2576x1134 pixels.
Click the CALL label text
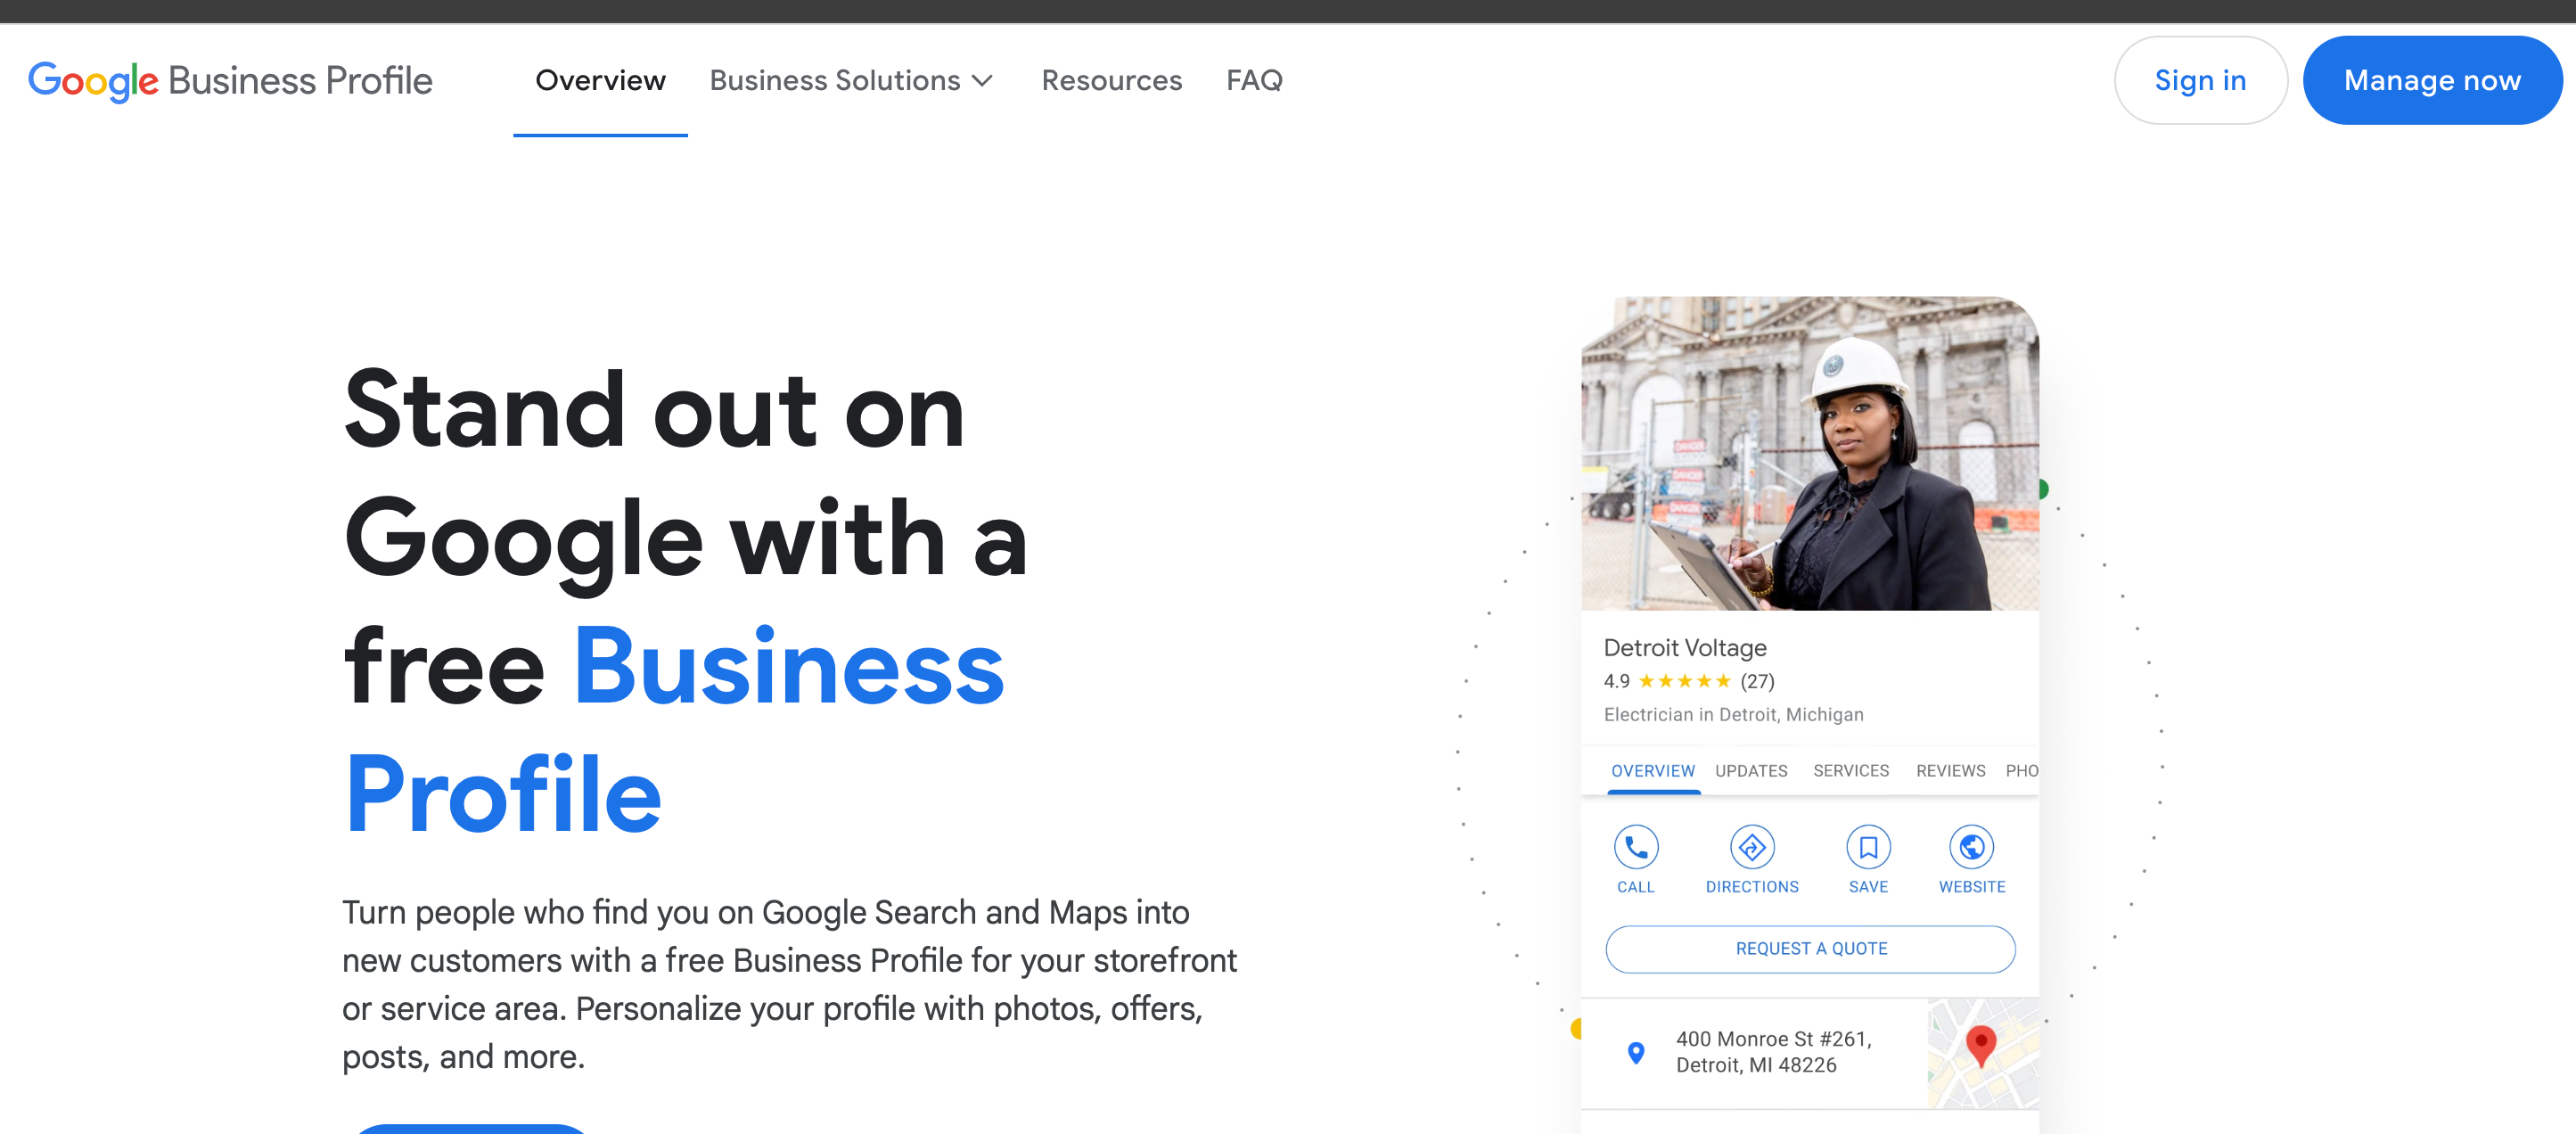pyautogui.click(x=1636, y=886)
